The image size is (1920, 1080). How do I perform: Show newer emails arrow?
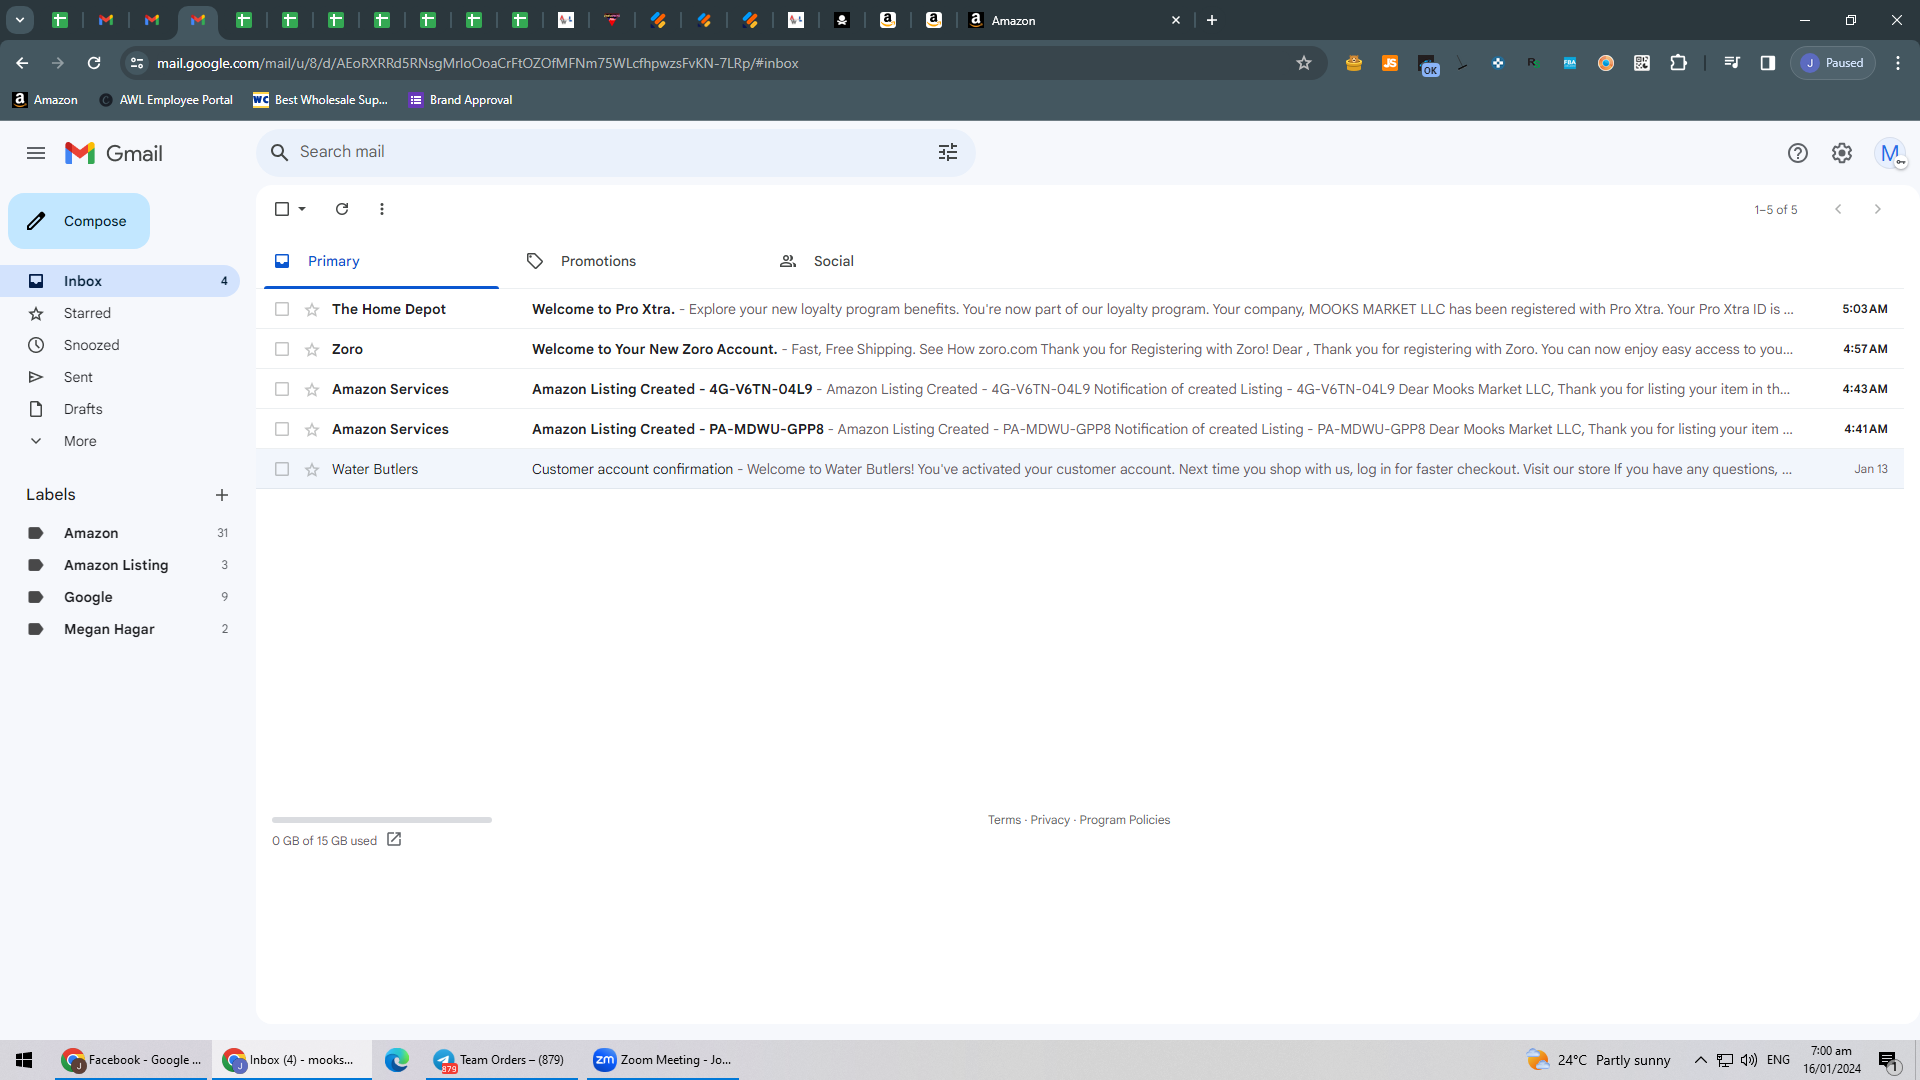pyautogui.click(x=1838, y=209)
